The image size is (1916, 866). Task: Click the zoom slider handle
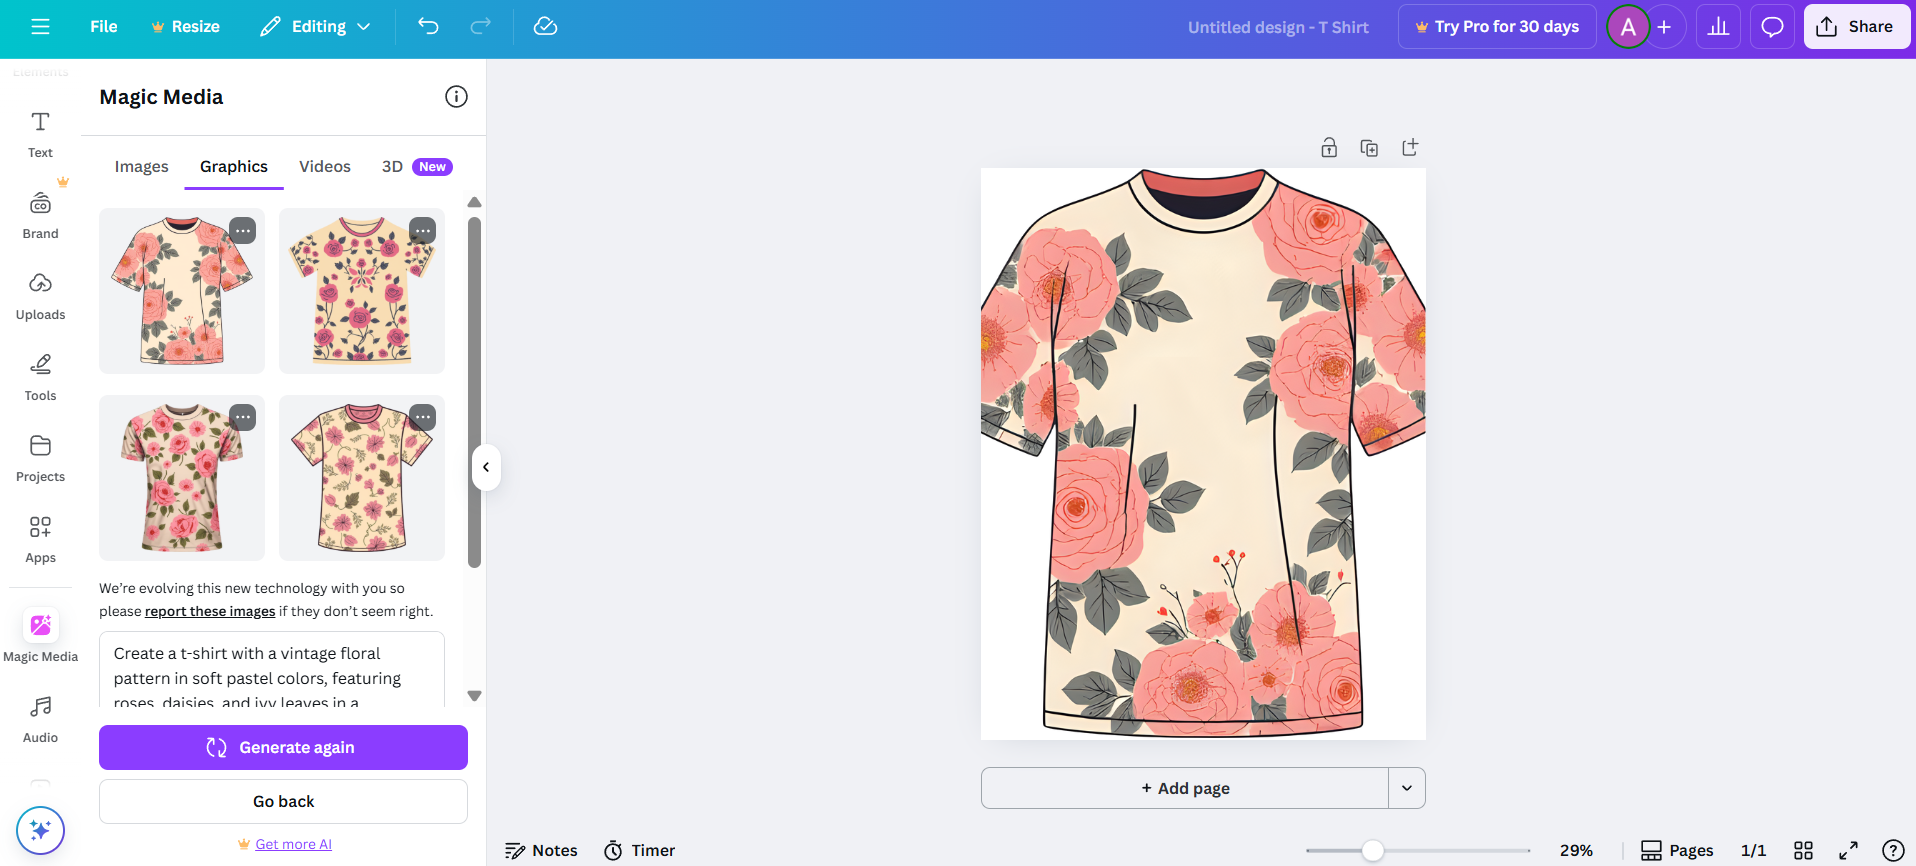tap(1373, 851)
